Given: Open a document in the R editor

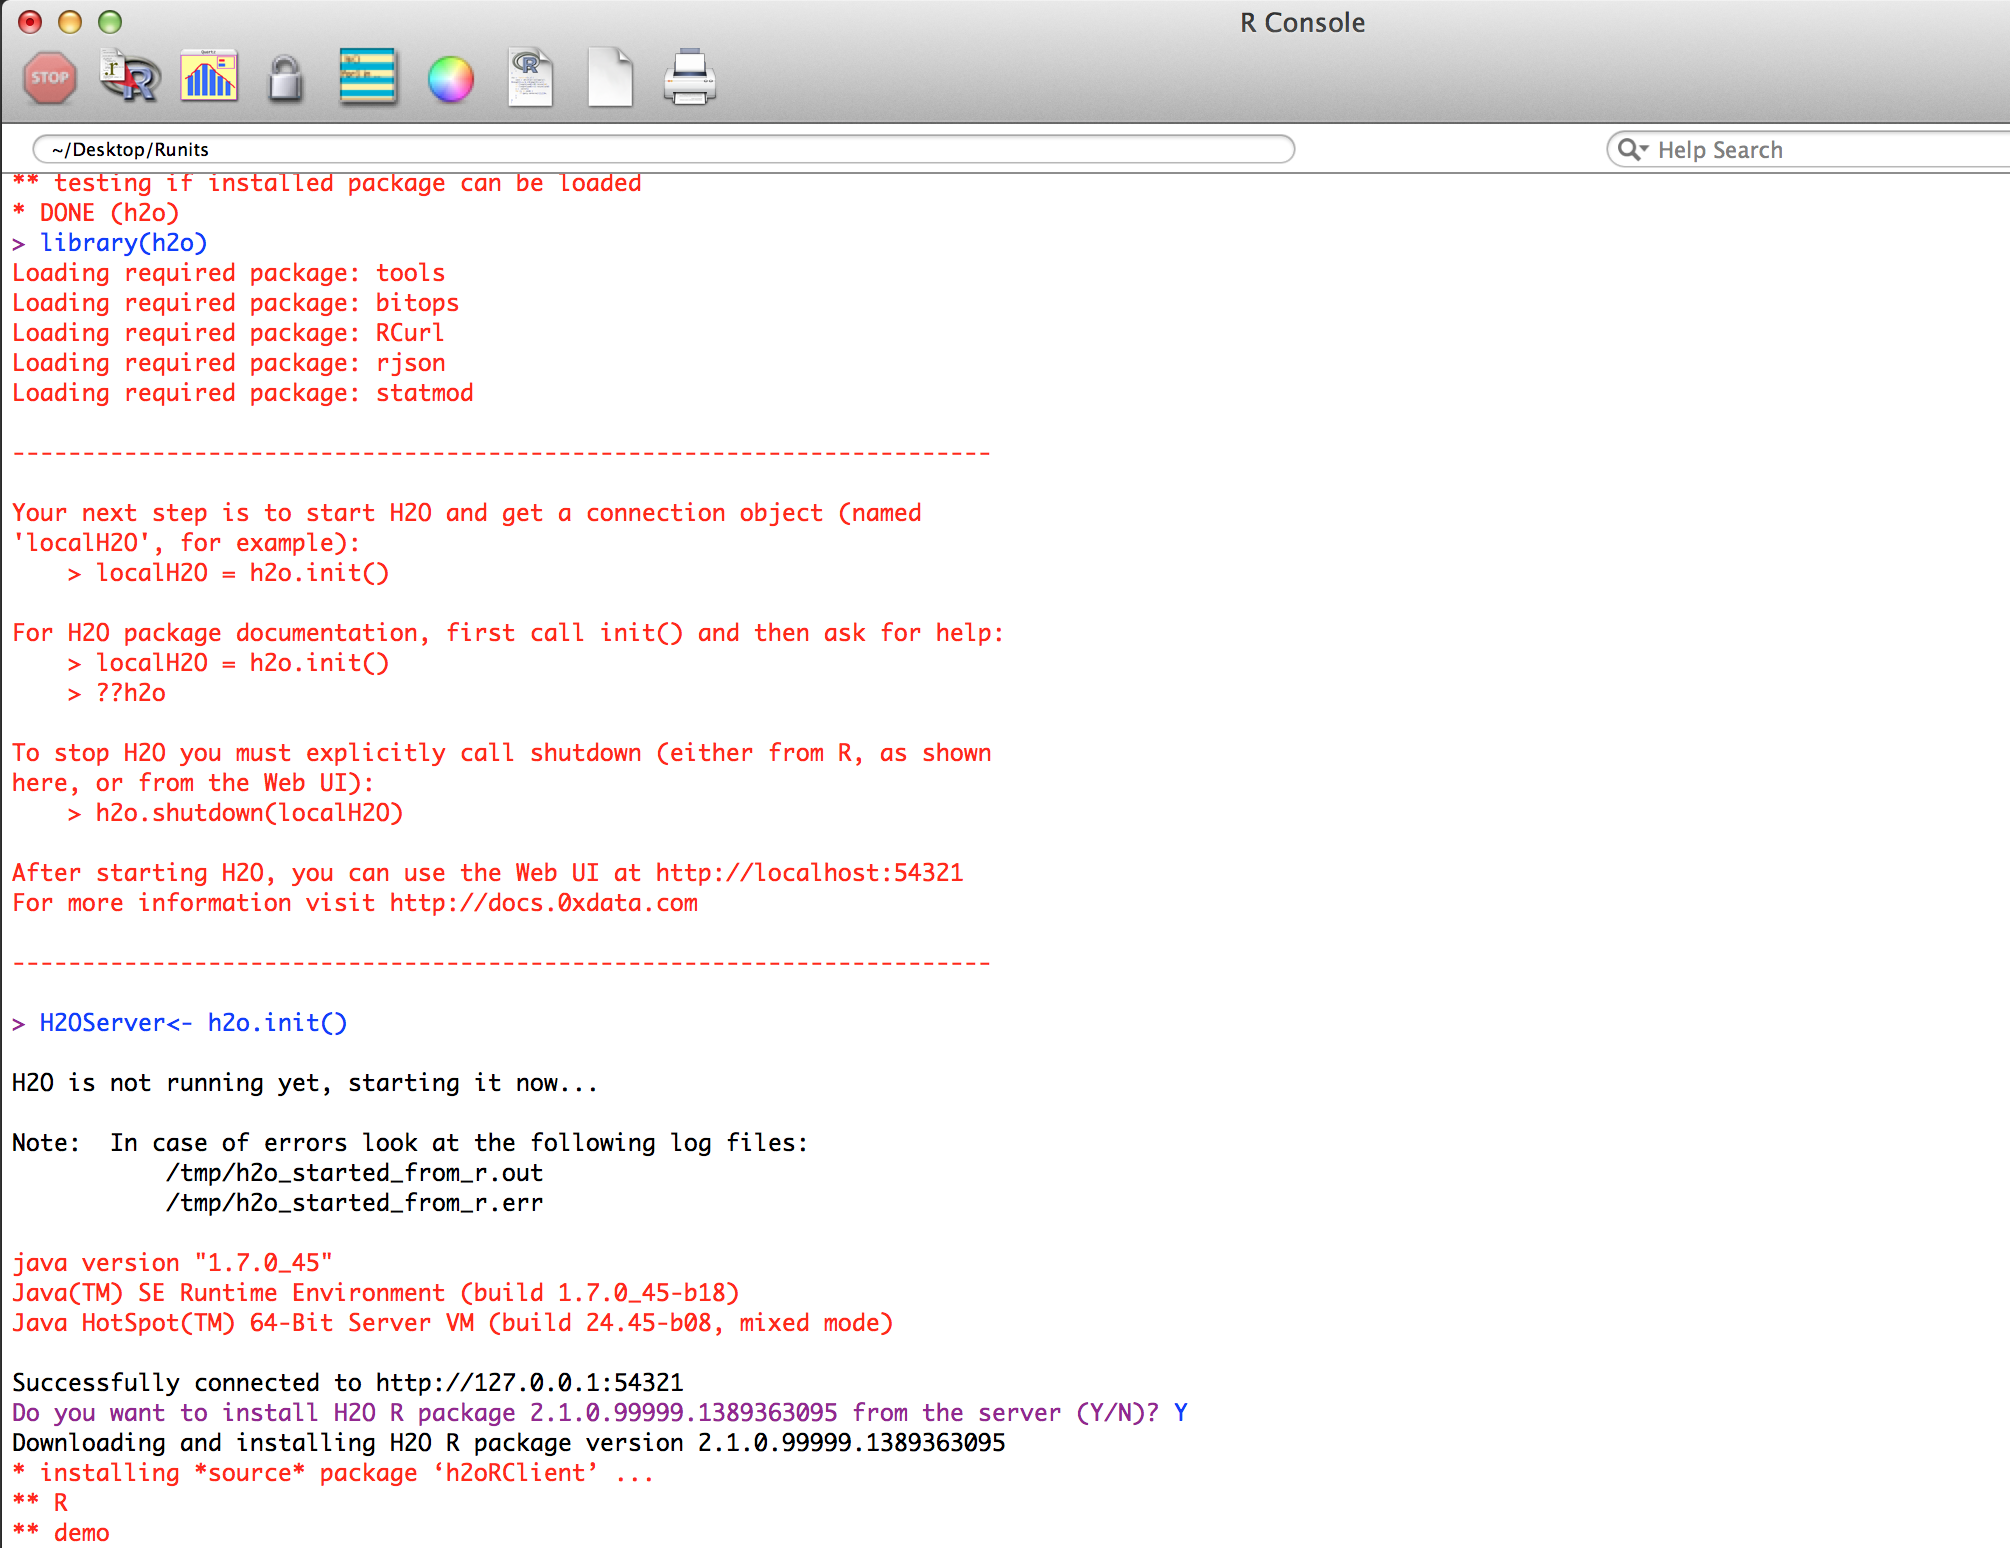Looking at the screenshot, I should point(529,77).
